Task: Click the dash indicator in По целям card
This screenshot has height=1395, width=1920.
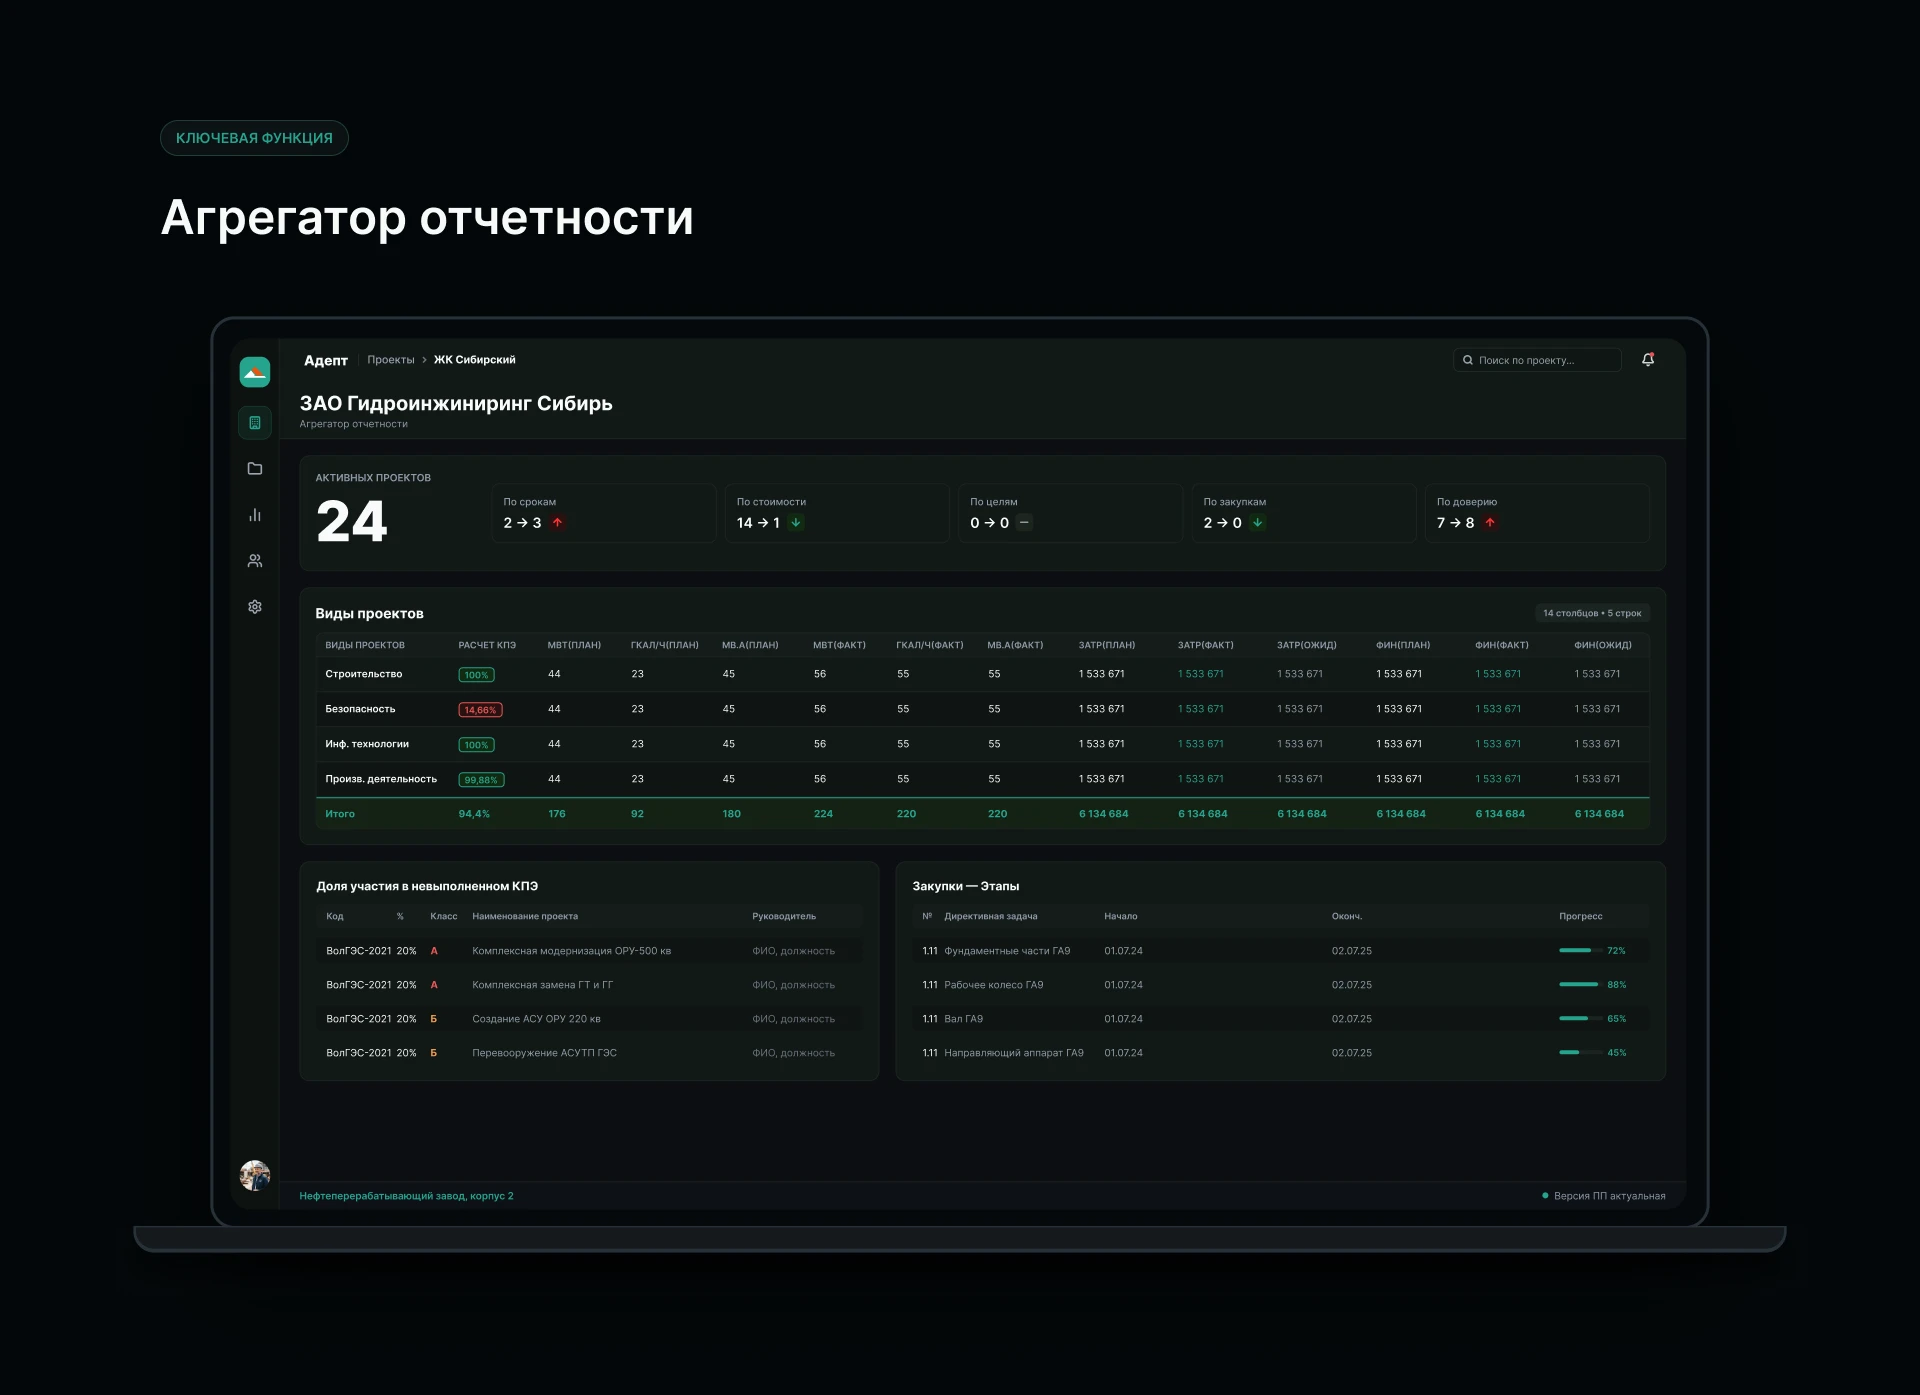Action: (1024, 523)
